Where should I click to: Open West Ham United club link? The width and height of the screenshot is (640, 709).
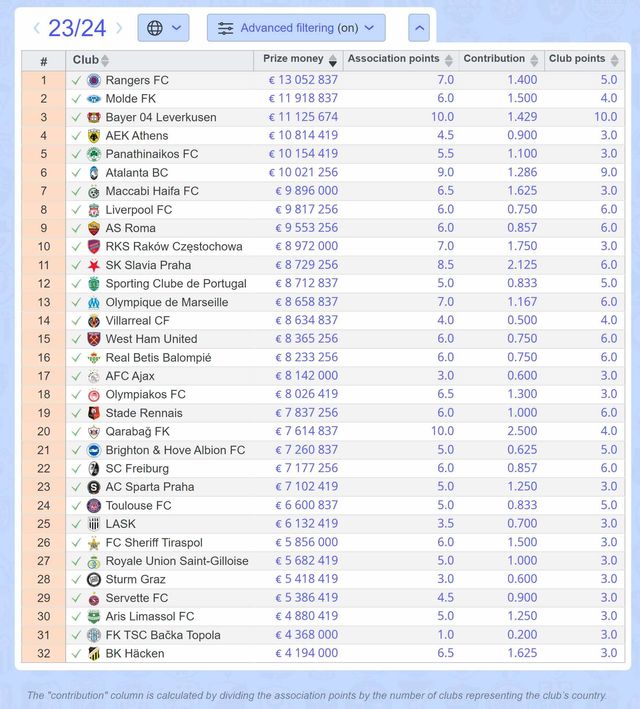[152, 339]
